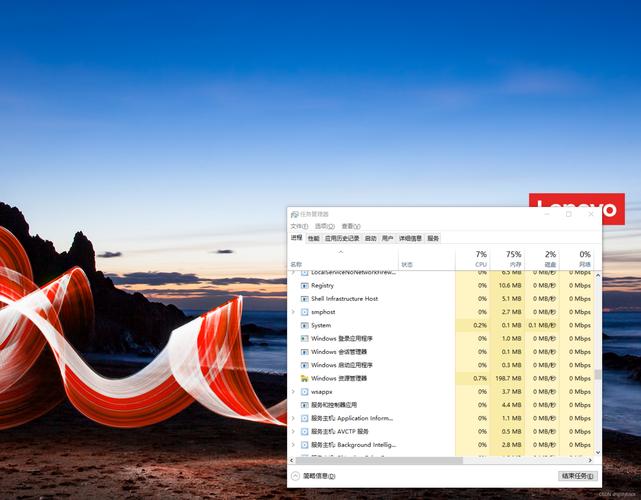The image size is (641, 500).
Task: Click the vertical scrollbar down arrow
Action: coord(598,452)
